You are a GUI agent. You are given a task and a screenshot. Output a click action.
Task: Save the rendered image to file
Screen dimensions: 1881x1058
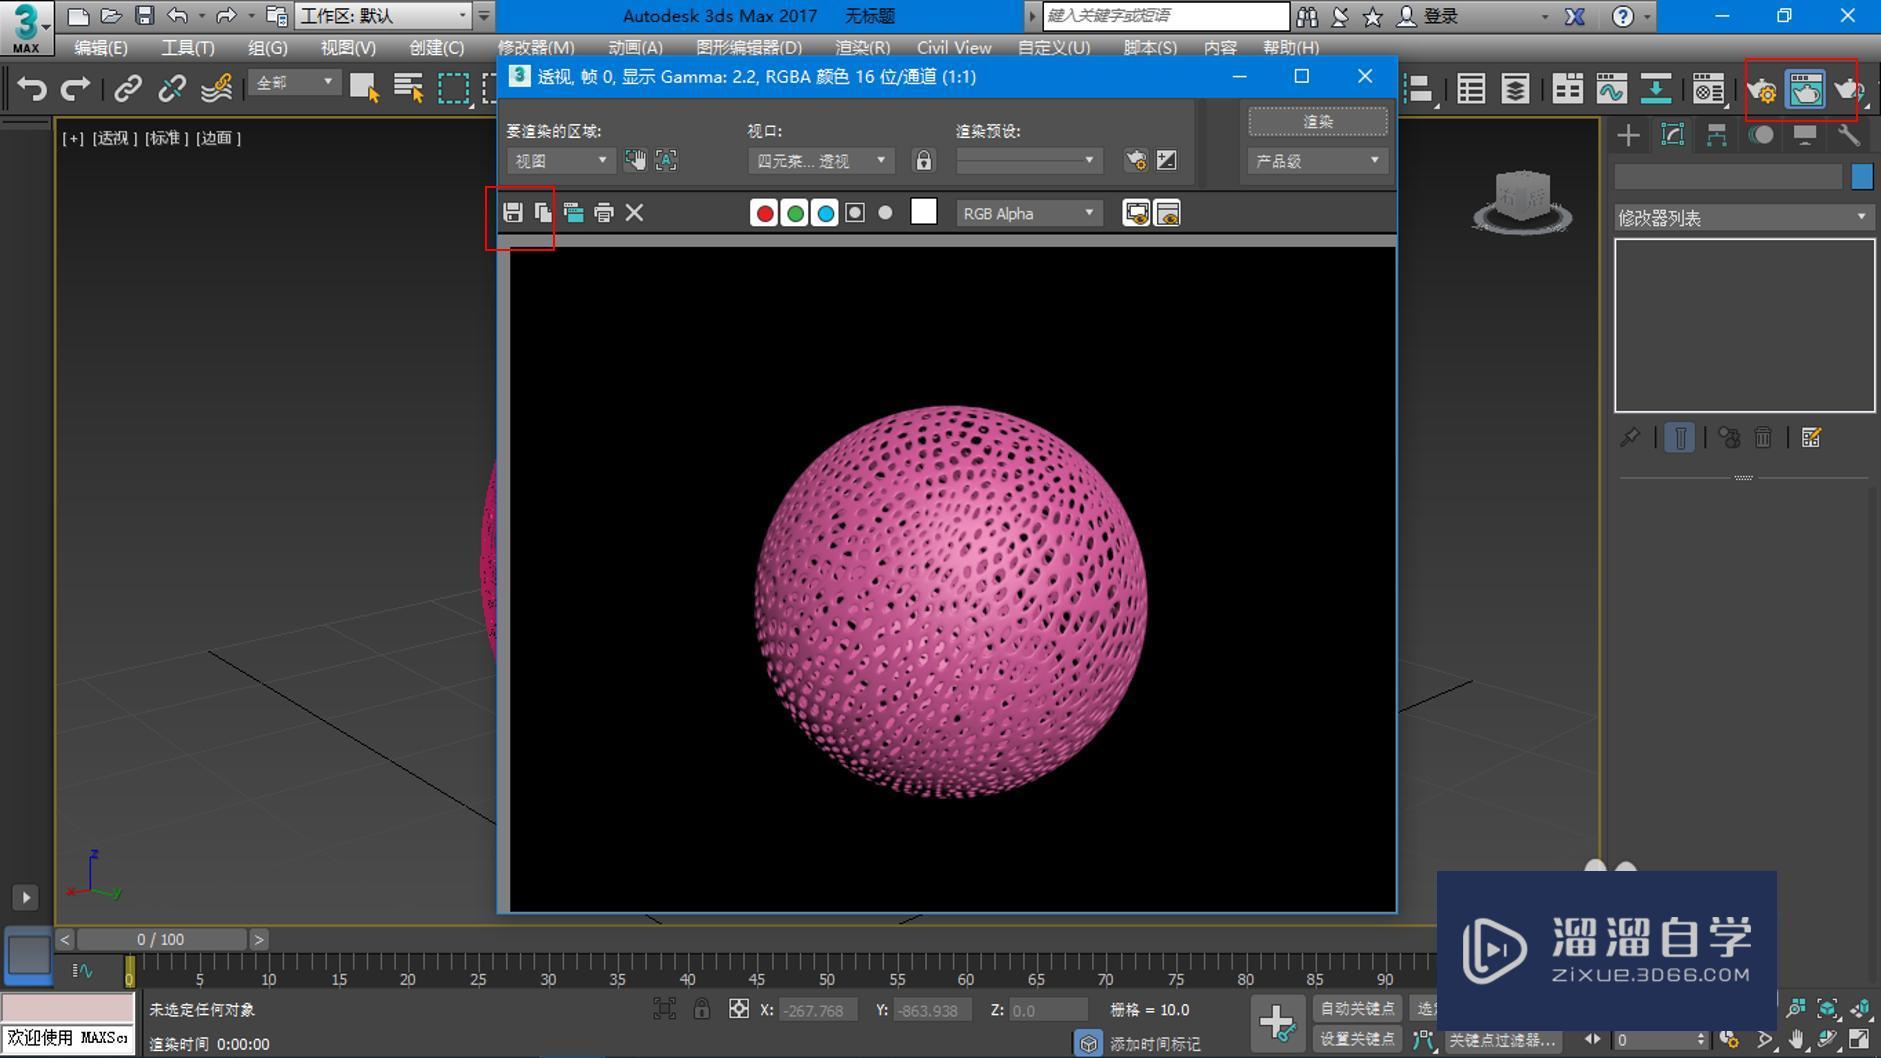tap(513, 213)
